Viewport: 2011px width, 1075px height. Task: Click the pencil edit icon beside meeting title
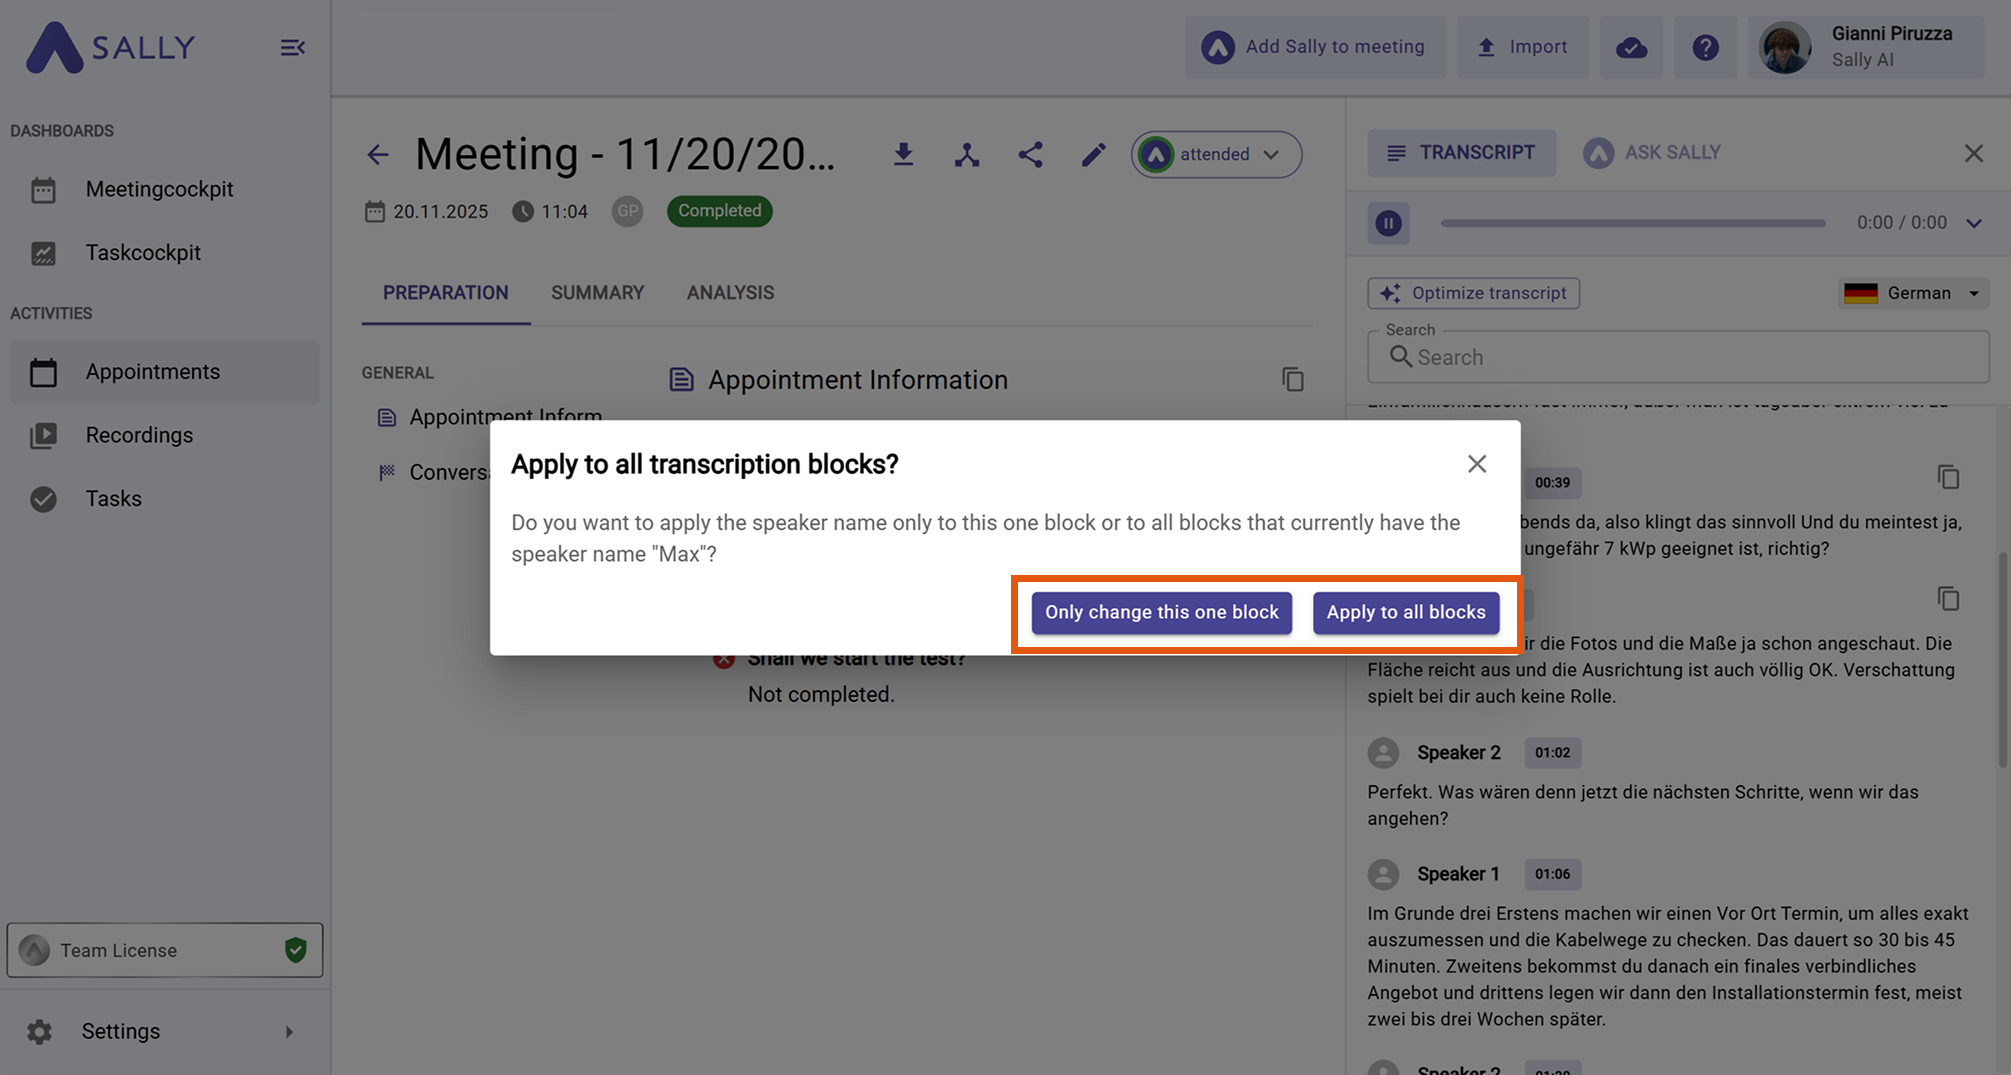tap(1093, 154)
